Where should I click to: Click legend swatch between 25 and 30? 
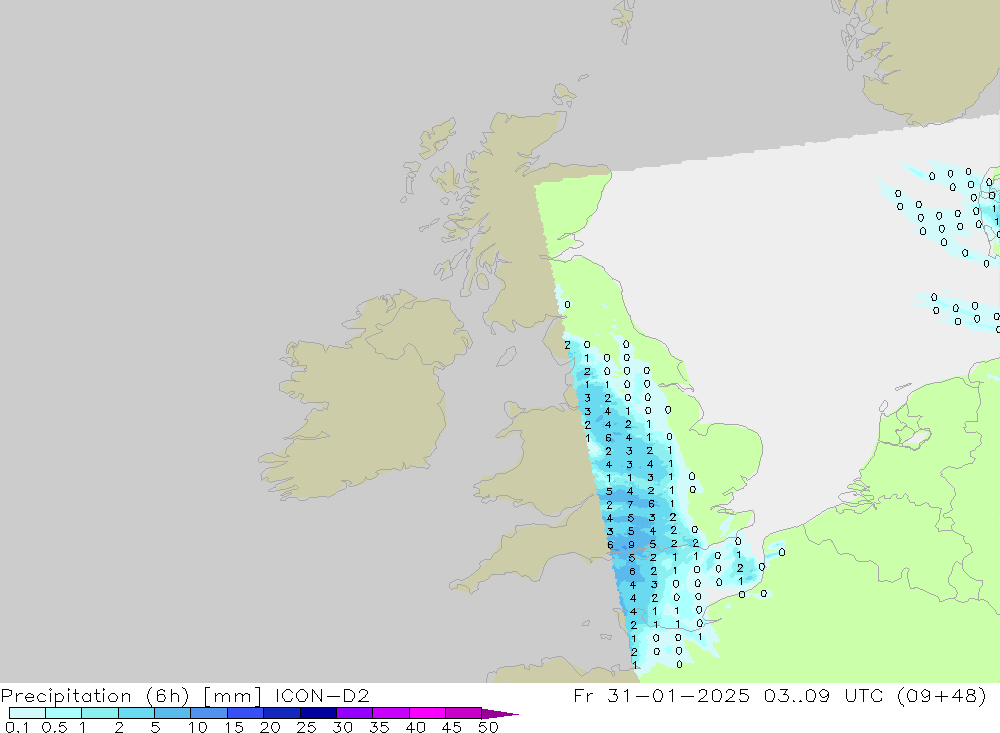(318, 713)
